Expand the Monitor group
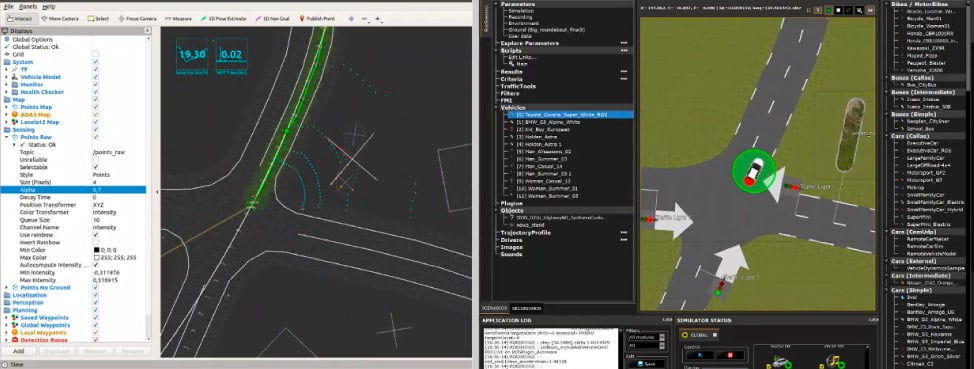 tap(7, 84)
